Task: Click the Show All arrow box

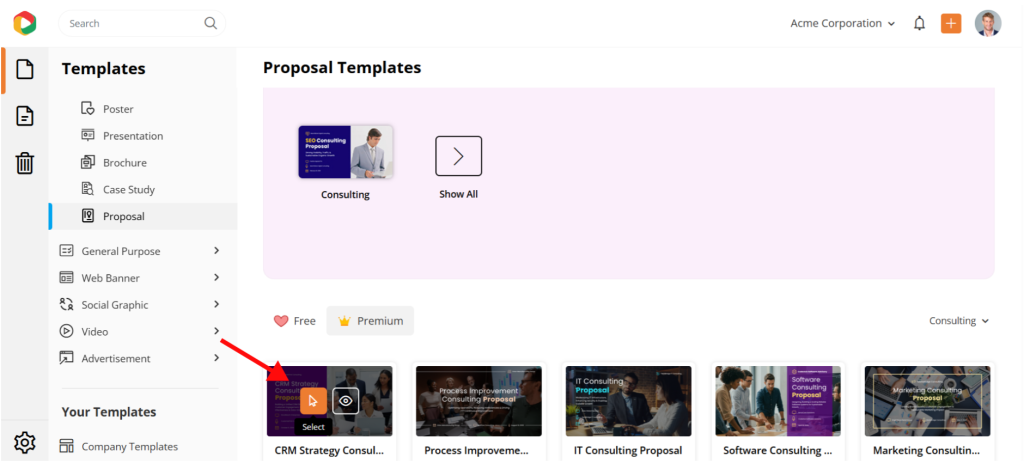Action: [x=458, y=156]
